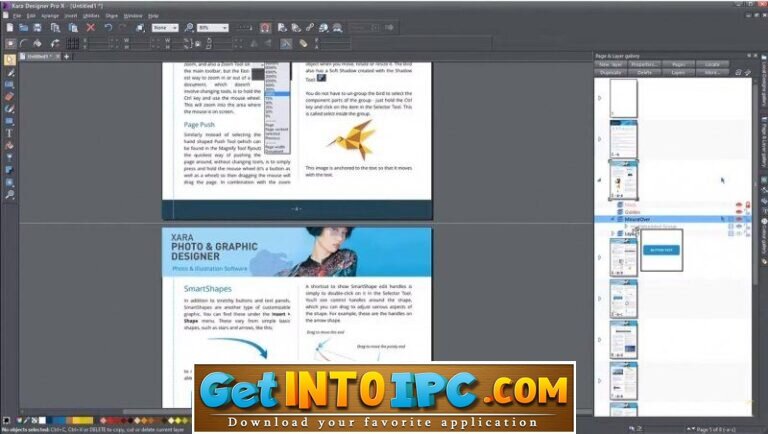
Task: Toggle the lock on the Guides layer
Action: coord(747,212)
